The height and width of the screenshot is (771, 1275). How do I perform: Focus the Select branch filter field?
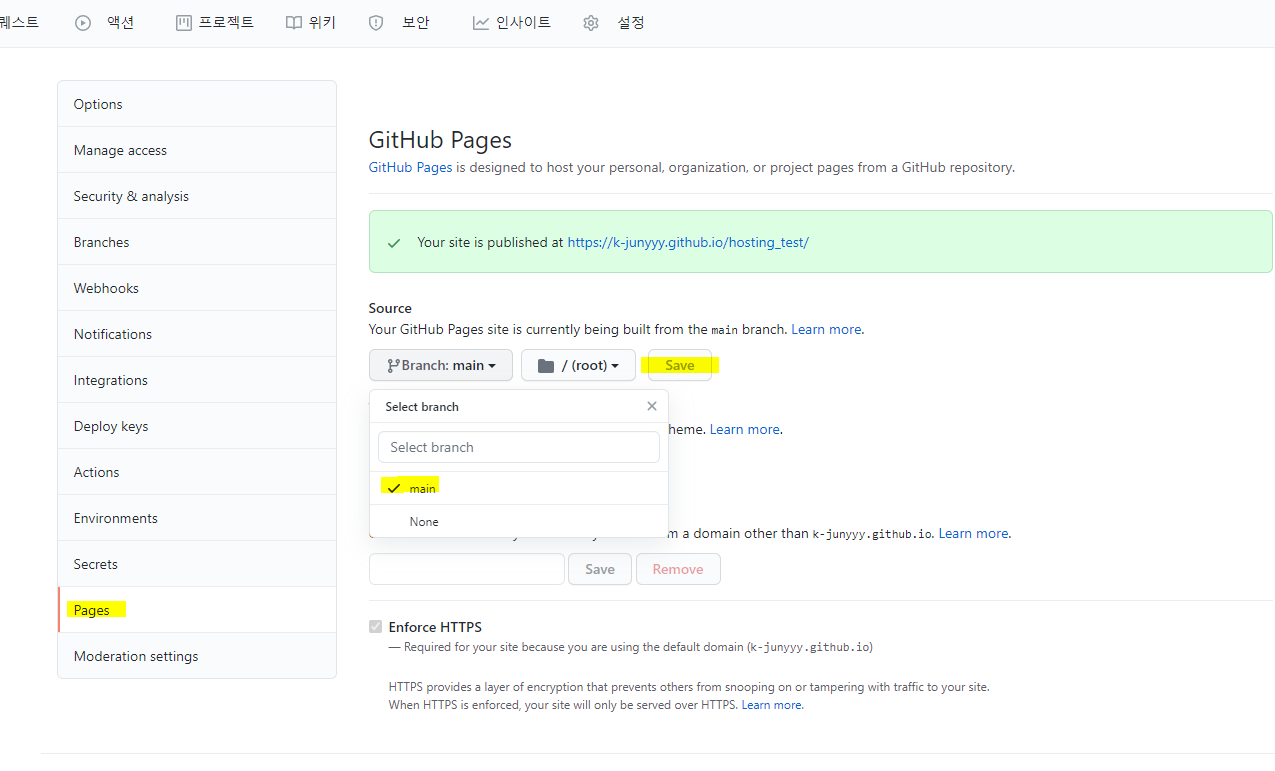coord(519,447)
